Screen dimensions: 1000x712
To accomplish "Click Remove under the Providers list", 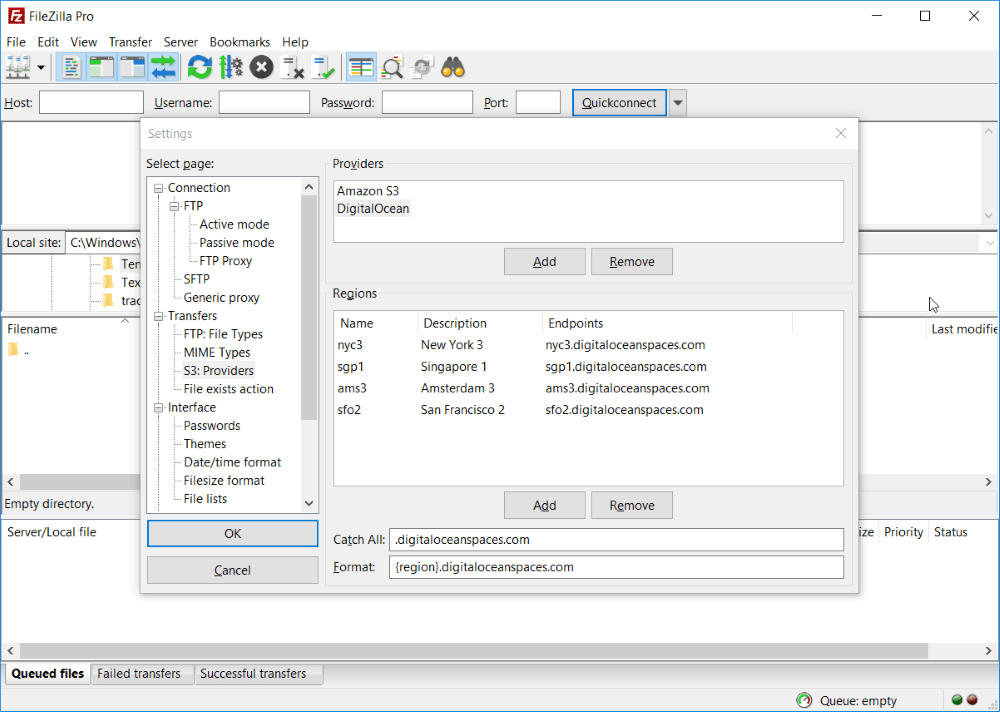I will 631,262.
